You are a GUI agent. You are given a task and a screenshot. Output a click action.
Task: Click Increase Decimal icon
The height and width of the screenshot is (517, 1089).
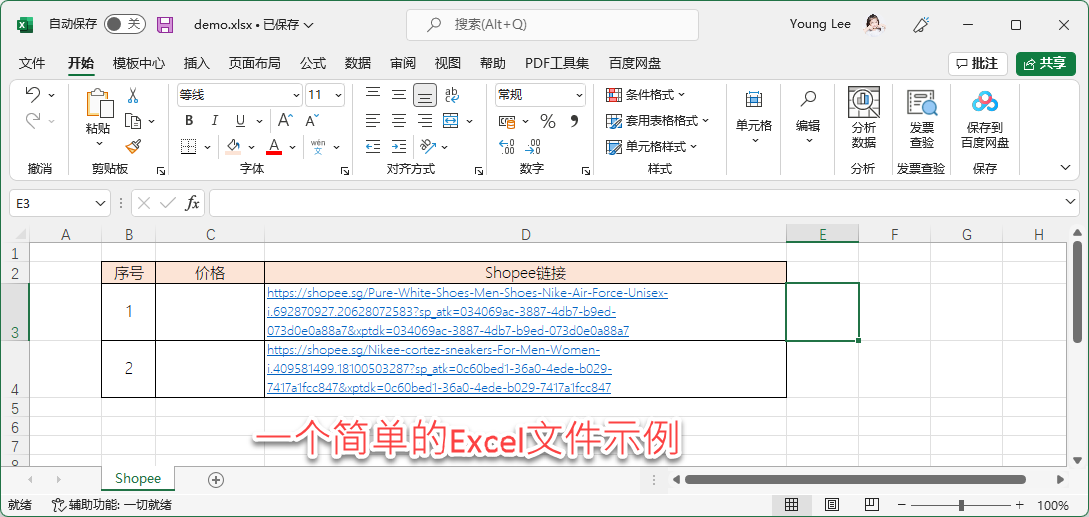(508, 147)
